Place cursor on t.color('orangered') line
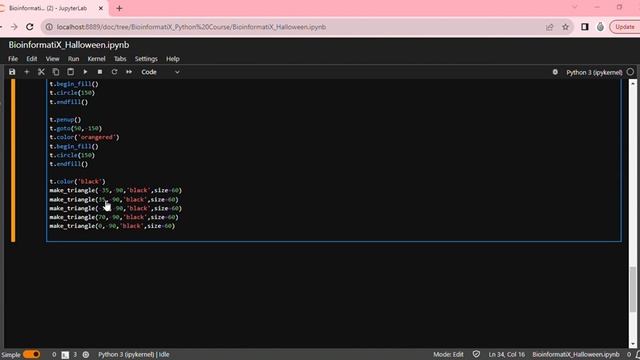Viewport: 640px width, 360px height. click(x=84, y=137)
